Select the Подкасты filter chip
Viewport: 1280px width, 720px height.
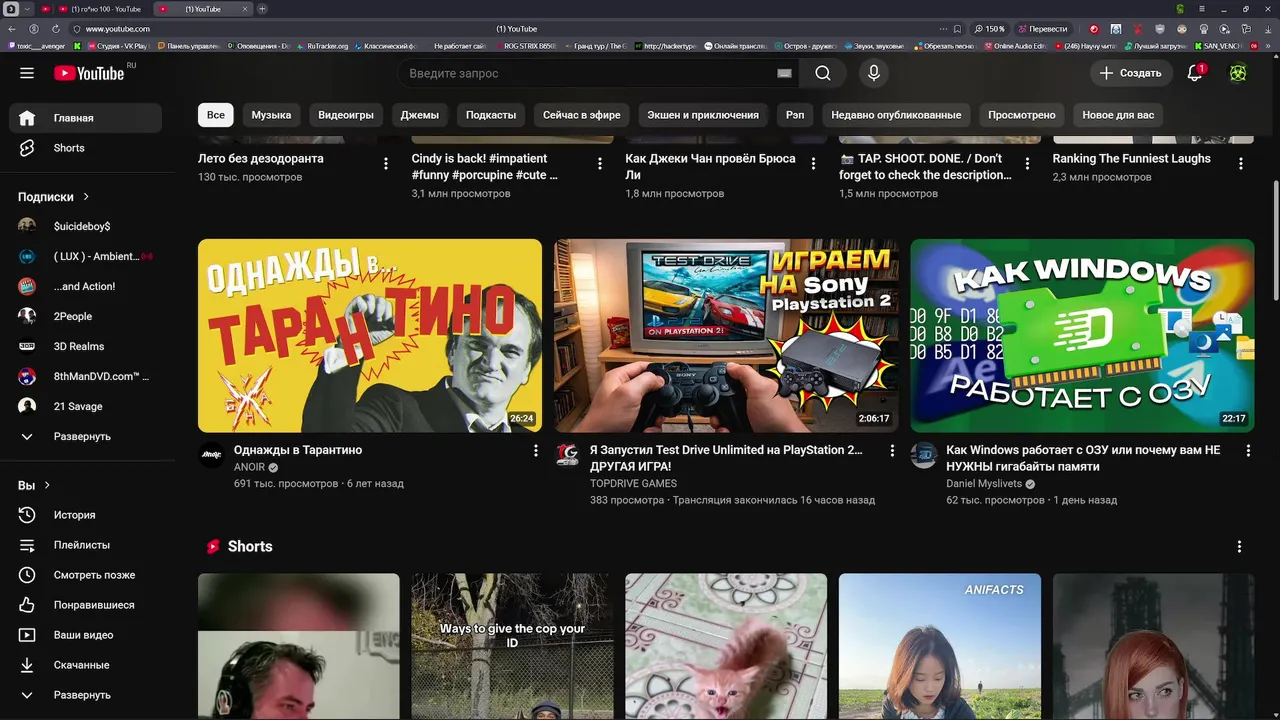point(491,115)
